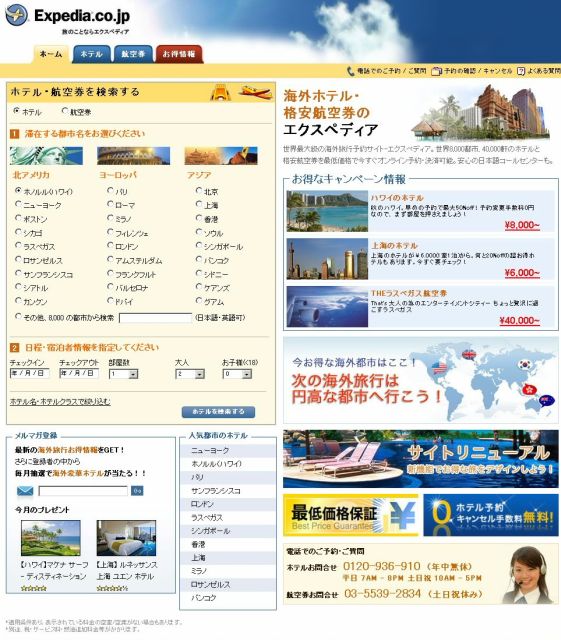Click the envelope icon in メルマガ登録
The width and height of the screenshot is (561, 640).
pos(25,491)
